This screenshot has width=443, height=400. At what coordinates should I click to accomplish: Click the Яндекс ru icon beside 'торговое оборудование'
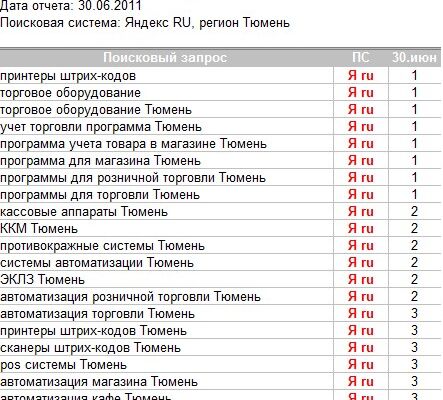coord(361,93)
